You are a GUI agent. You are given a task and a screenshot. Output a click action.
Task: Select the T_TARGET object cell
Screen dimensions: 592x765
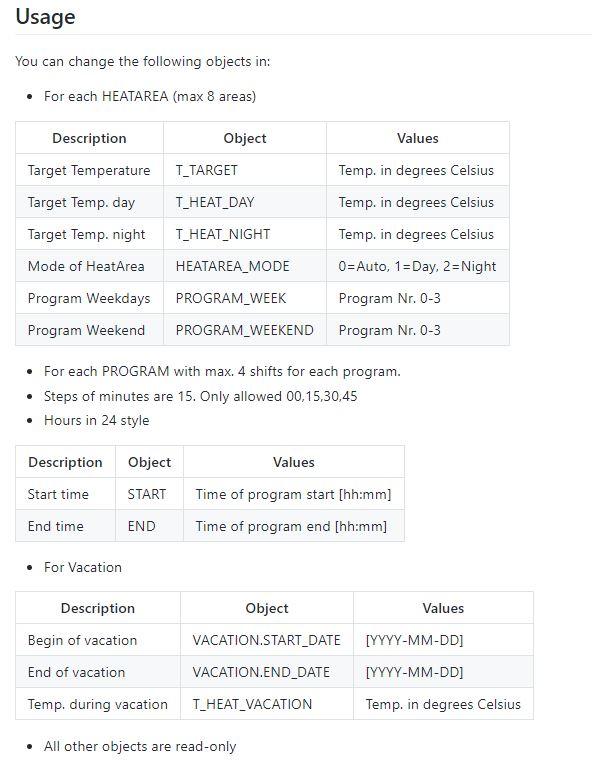tap(245, 170)
